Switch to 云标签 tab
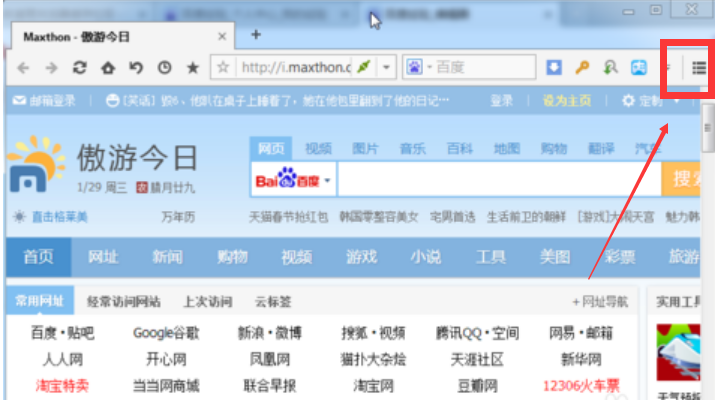Screen dimensions: 715x402 coord(273,301)
